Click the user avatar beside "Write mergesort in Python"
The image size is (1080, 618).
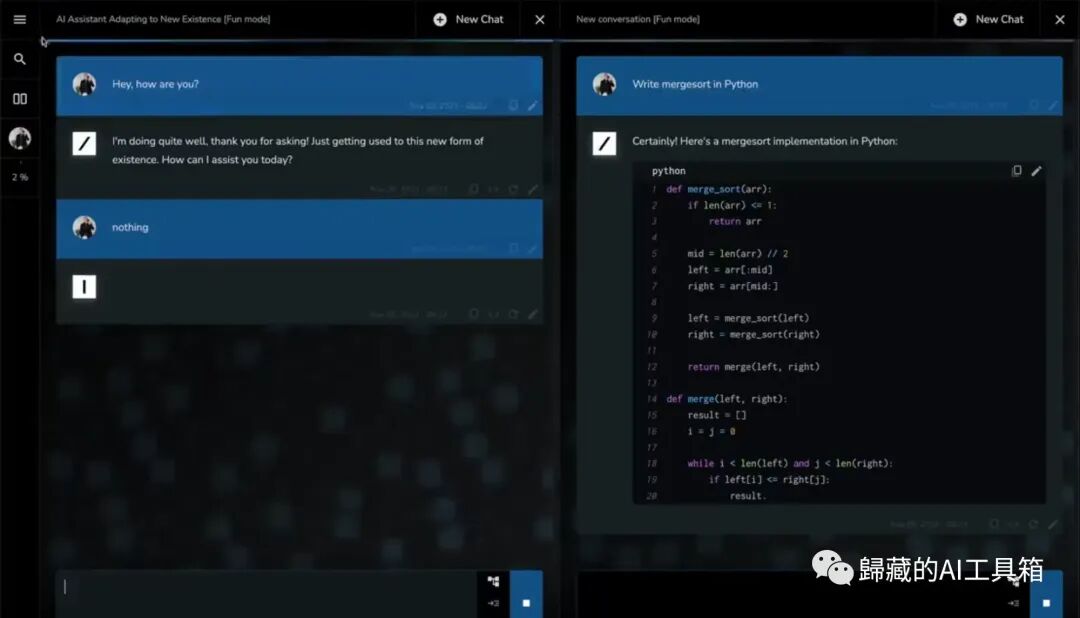pyautogui.click(x=604, y=84)
